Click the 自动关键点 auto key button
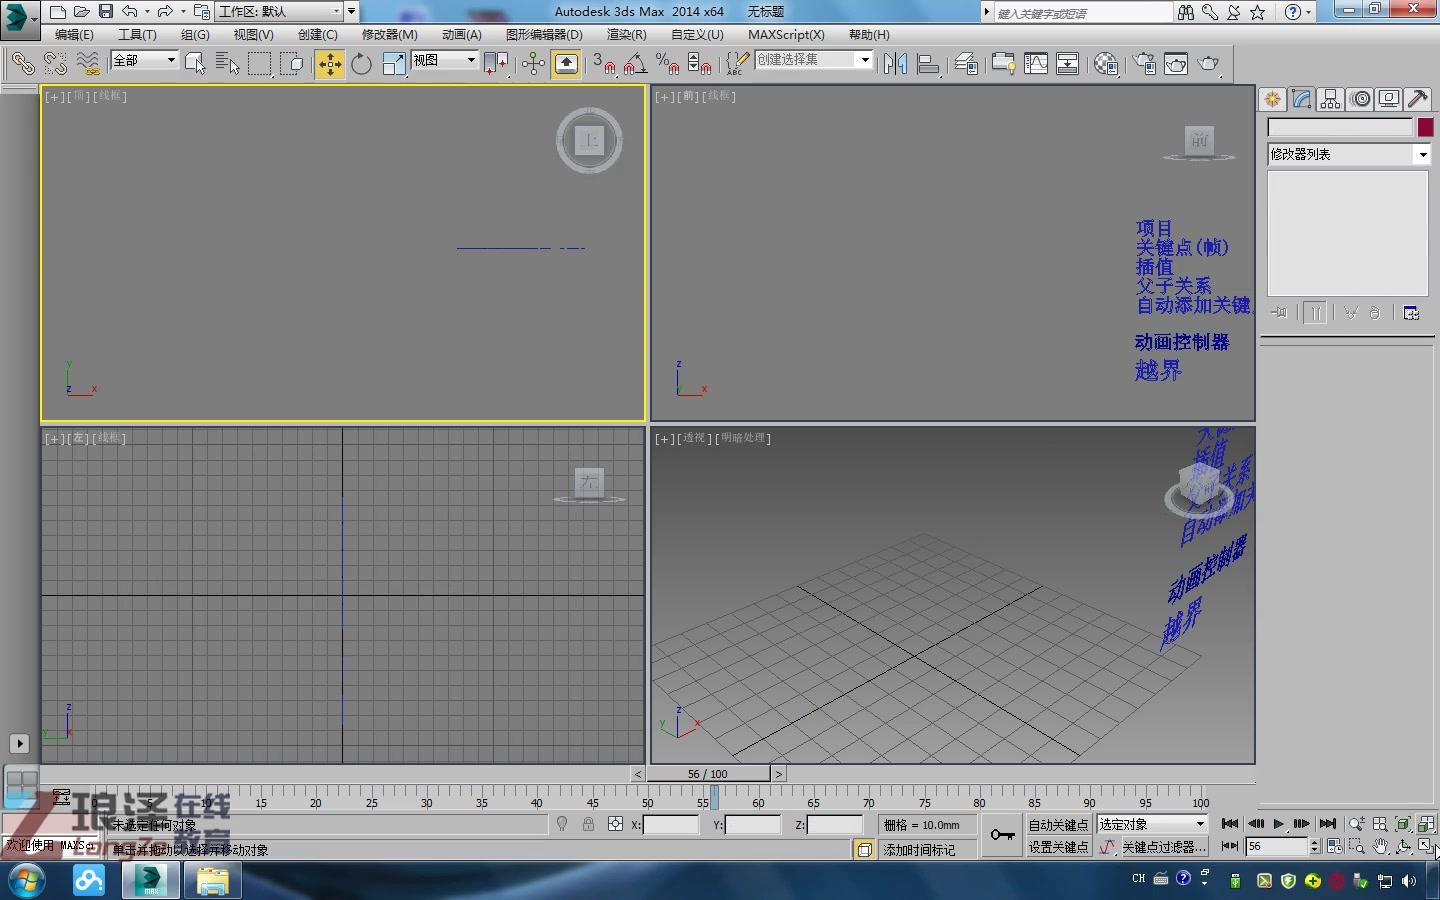Screen dimensions: 1440x900 [x=1058, y=824]
